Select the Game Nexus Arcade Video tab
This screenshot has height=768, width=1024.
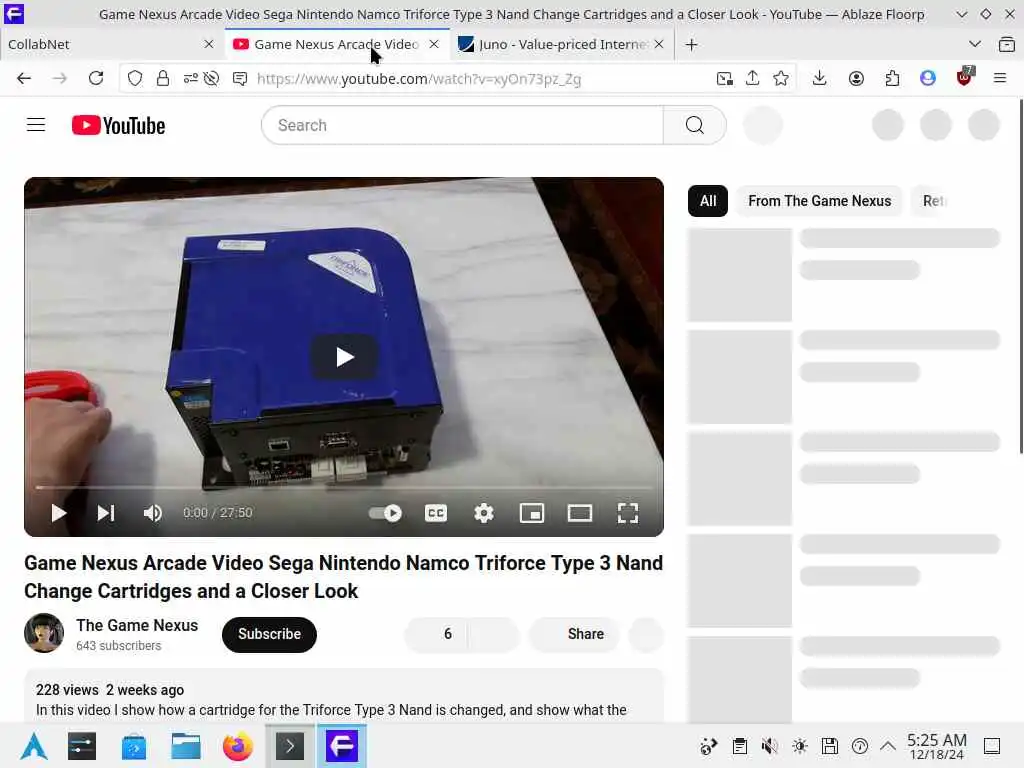[x=336, y=44]
